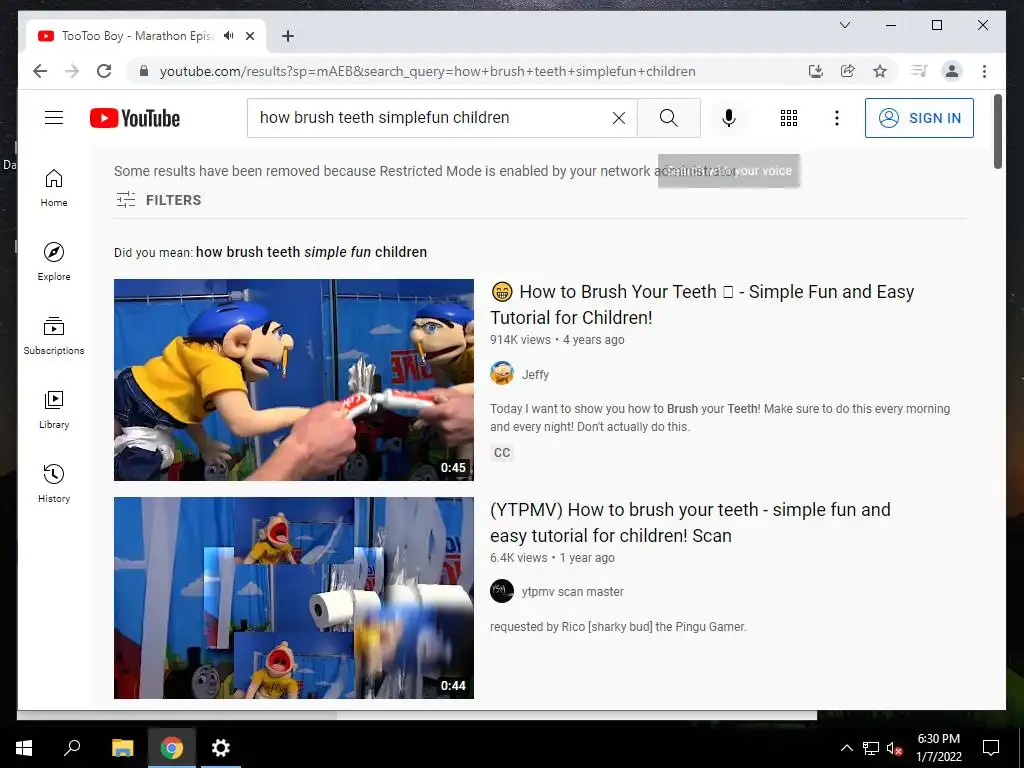The height and width of the screenshot is (768, 1024).
Task: Open notification center in taskbar
Action: (991, 748)
